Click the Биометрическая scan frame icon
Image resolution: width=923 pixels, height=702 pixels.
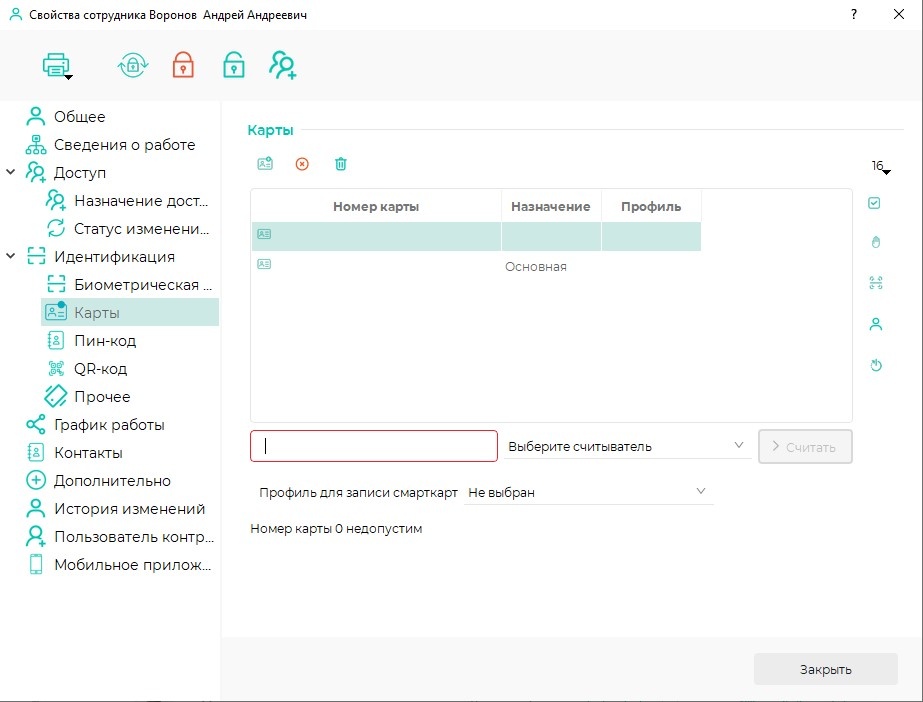point(56,285)
